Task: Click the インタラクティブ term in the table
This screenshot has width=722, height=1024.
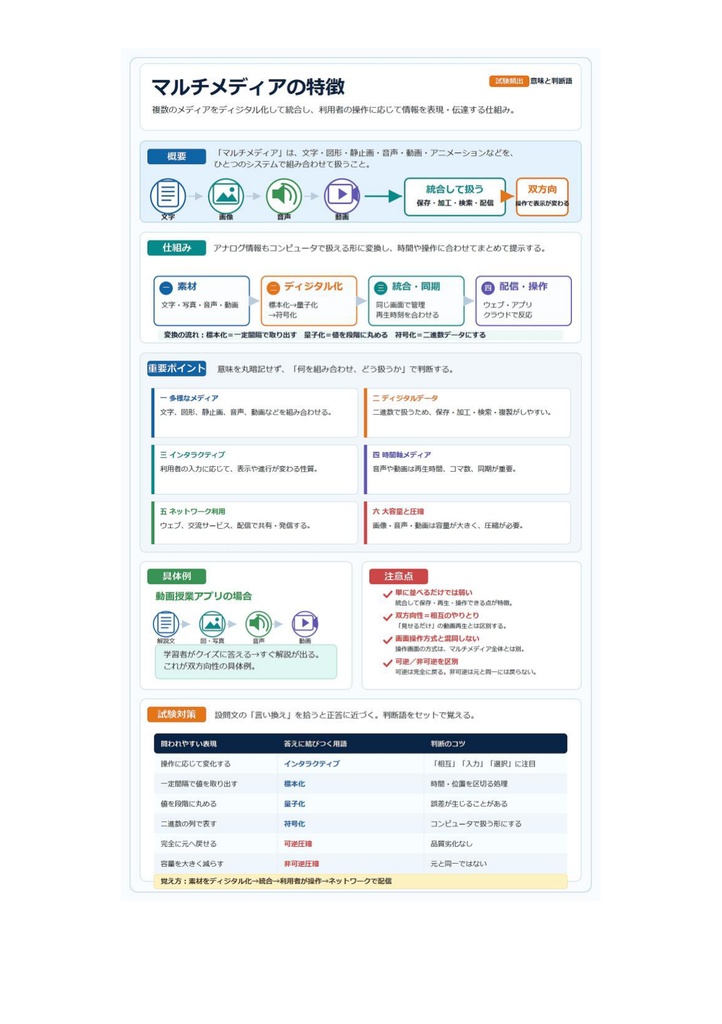Action: (311, 763)
